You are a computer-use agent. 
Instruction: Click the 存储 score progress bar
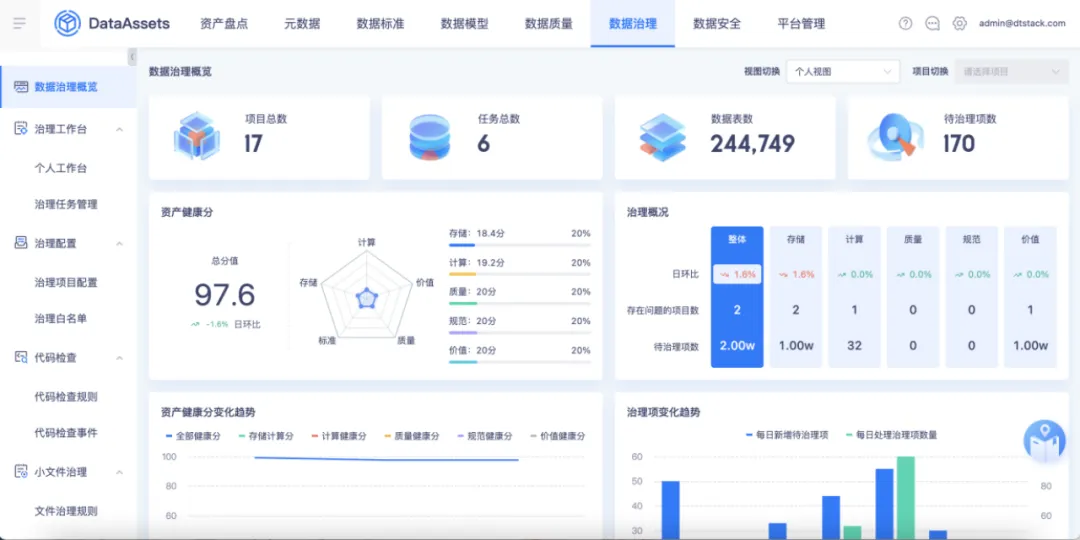[519, 245]
